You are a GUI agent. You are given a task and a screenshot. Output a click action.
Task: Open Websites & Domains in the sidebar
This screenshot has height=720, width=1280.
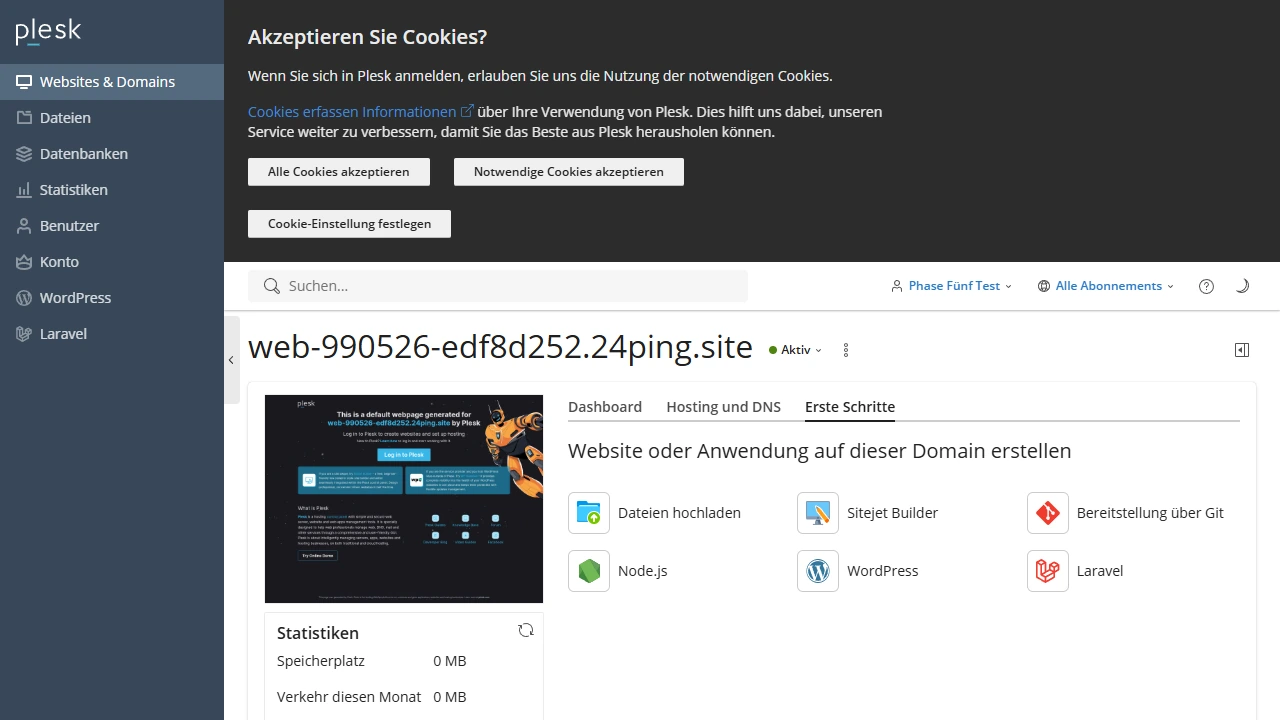click(112, 82)
